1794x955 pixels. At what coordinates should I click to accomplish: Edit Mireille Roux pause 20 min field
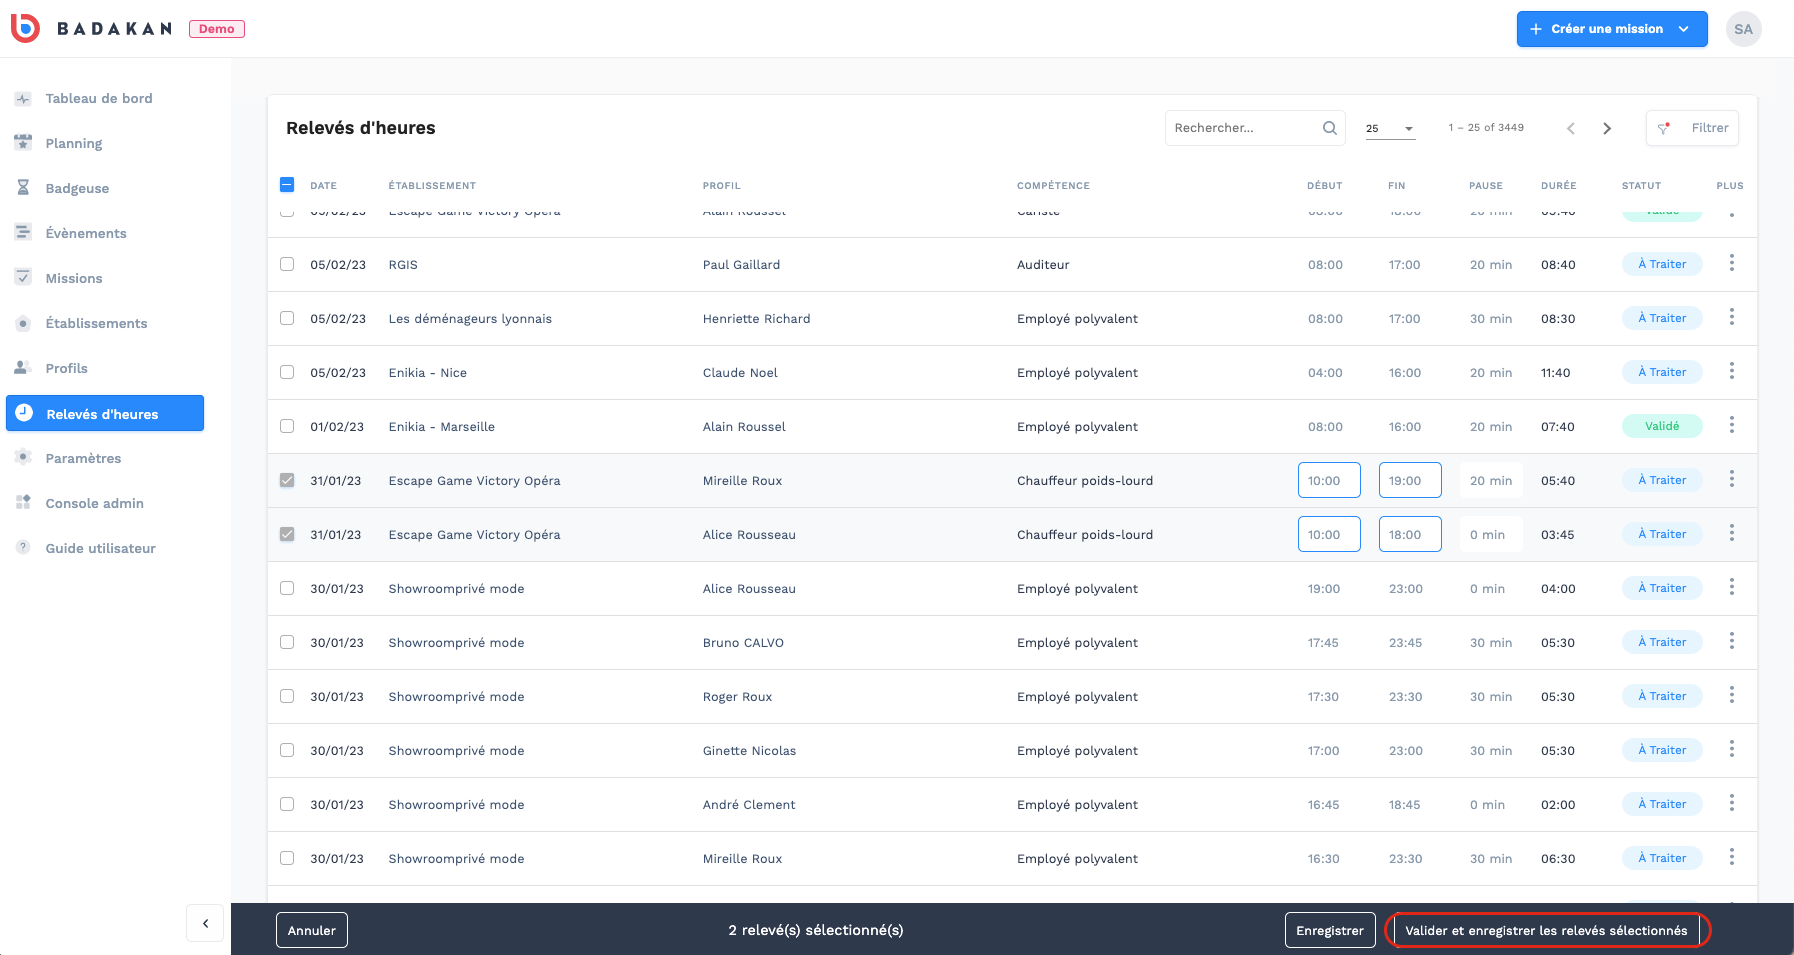(x=1491, y=480)
